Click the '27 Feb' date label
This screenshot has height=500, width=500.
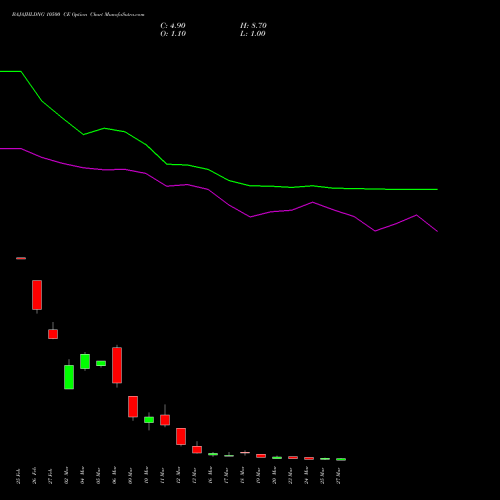point(50,476)
